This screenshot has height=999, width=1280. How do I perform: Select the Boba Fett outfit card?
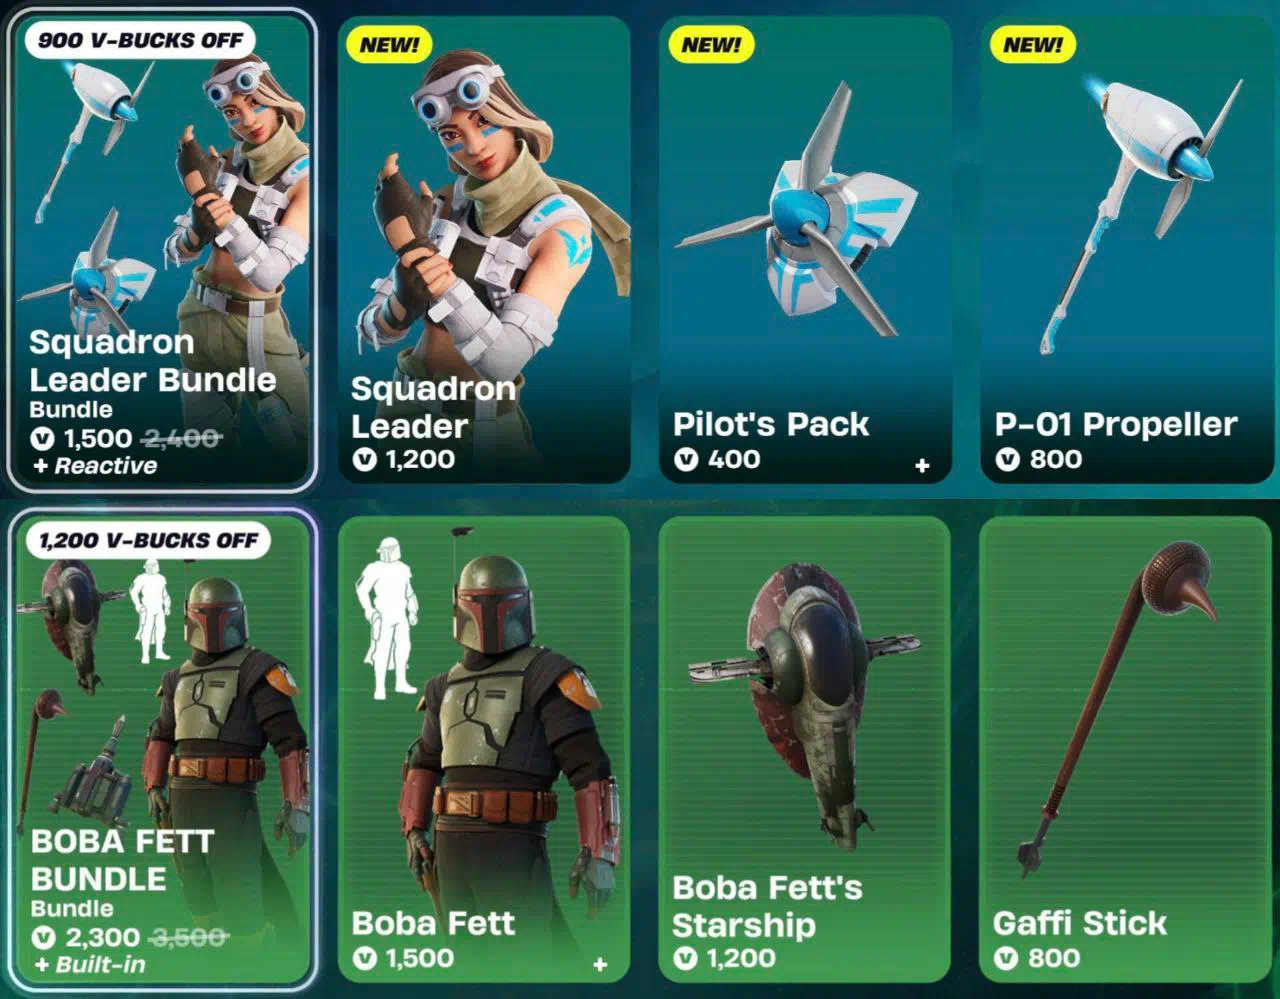click(x=484, y=749)
